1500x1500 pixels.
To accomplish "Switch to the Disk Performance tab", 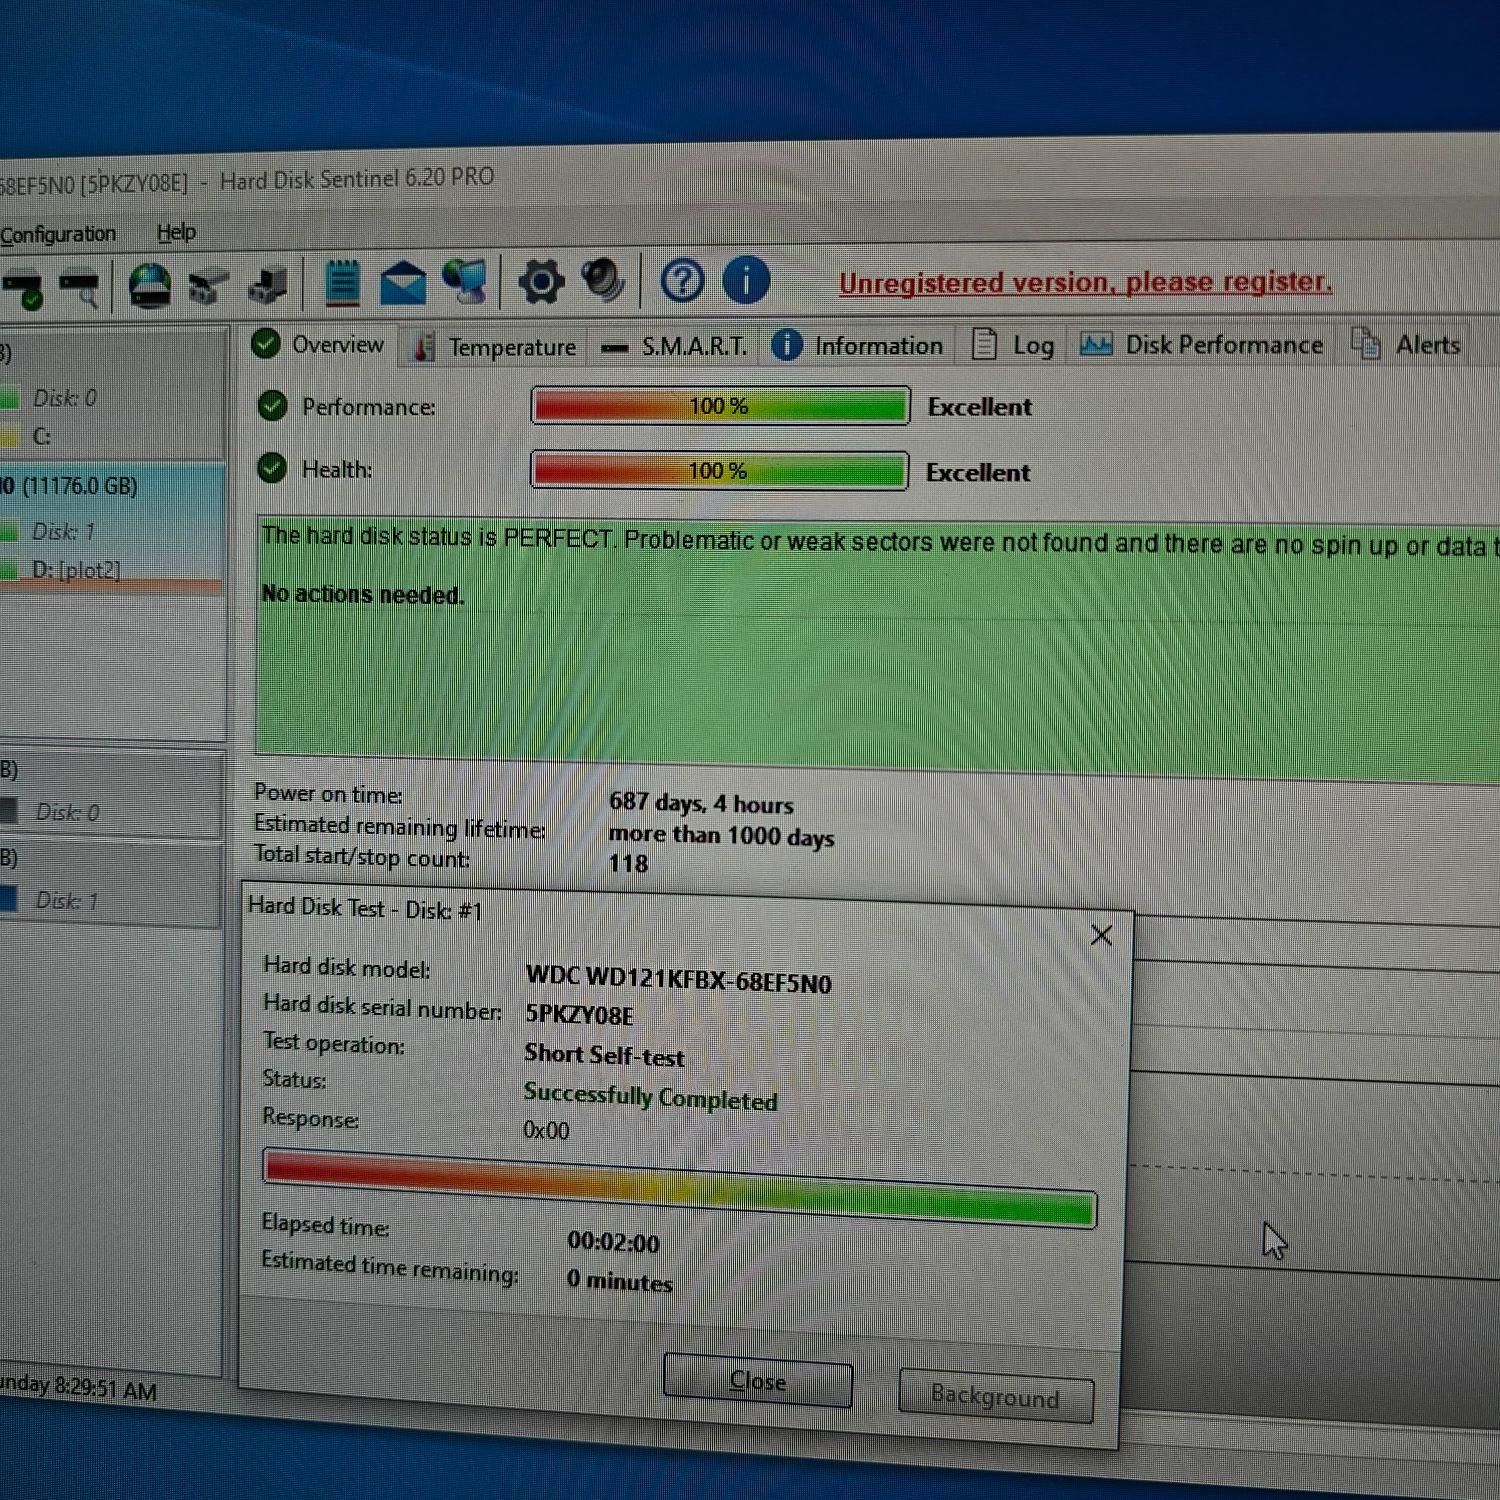I will point(1201,345).
